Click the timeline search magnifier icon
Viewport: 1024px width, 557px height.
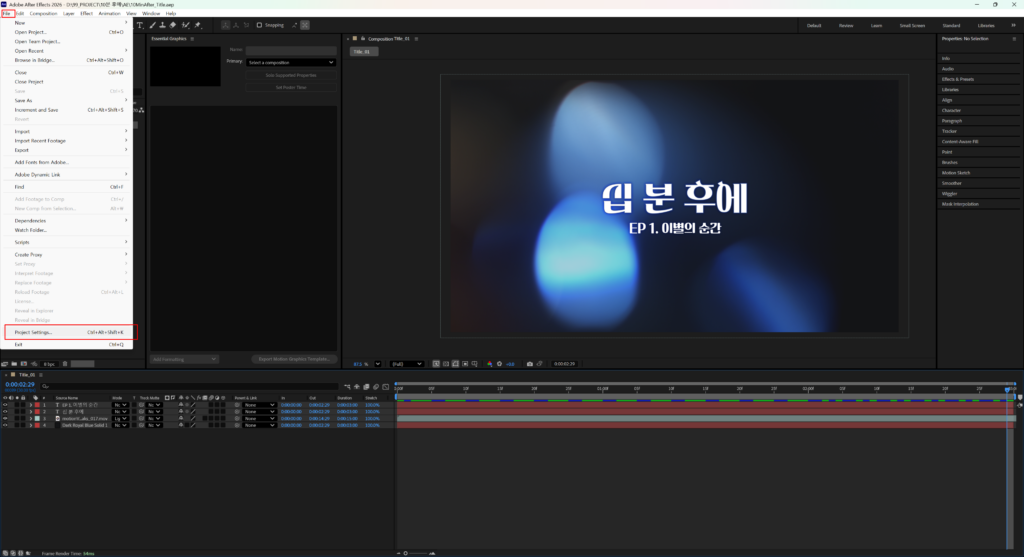pyautogui.click(x=46, y=385)
